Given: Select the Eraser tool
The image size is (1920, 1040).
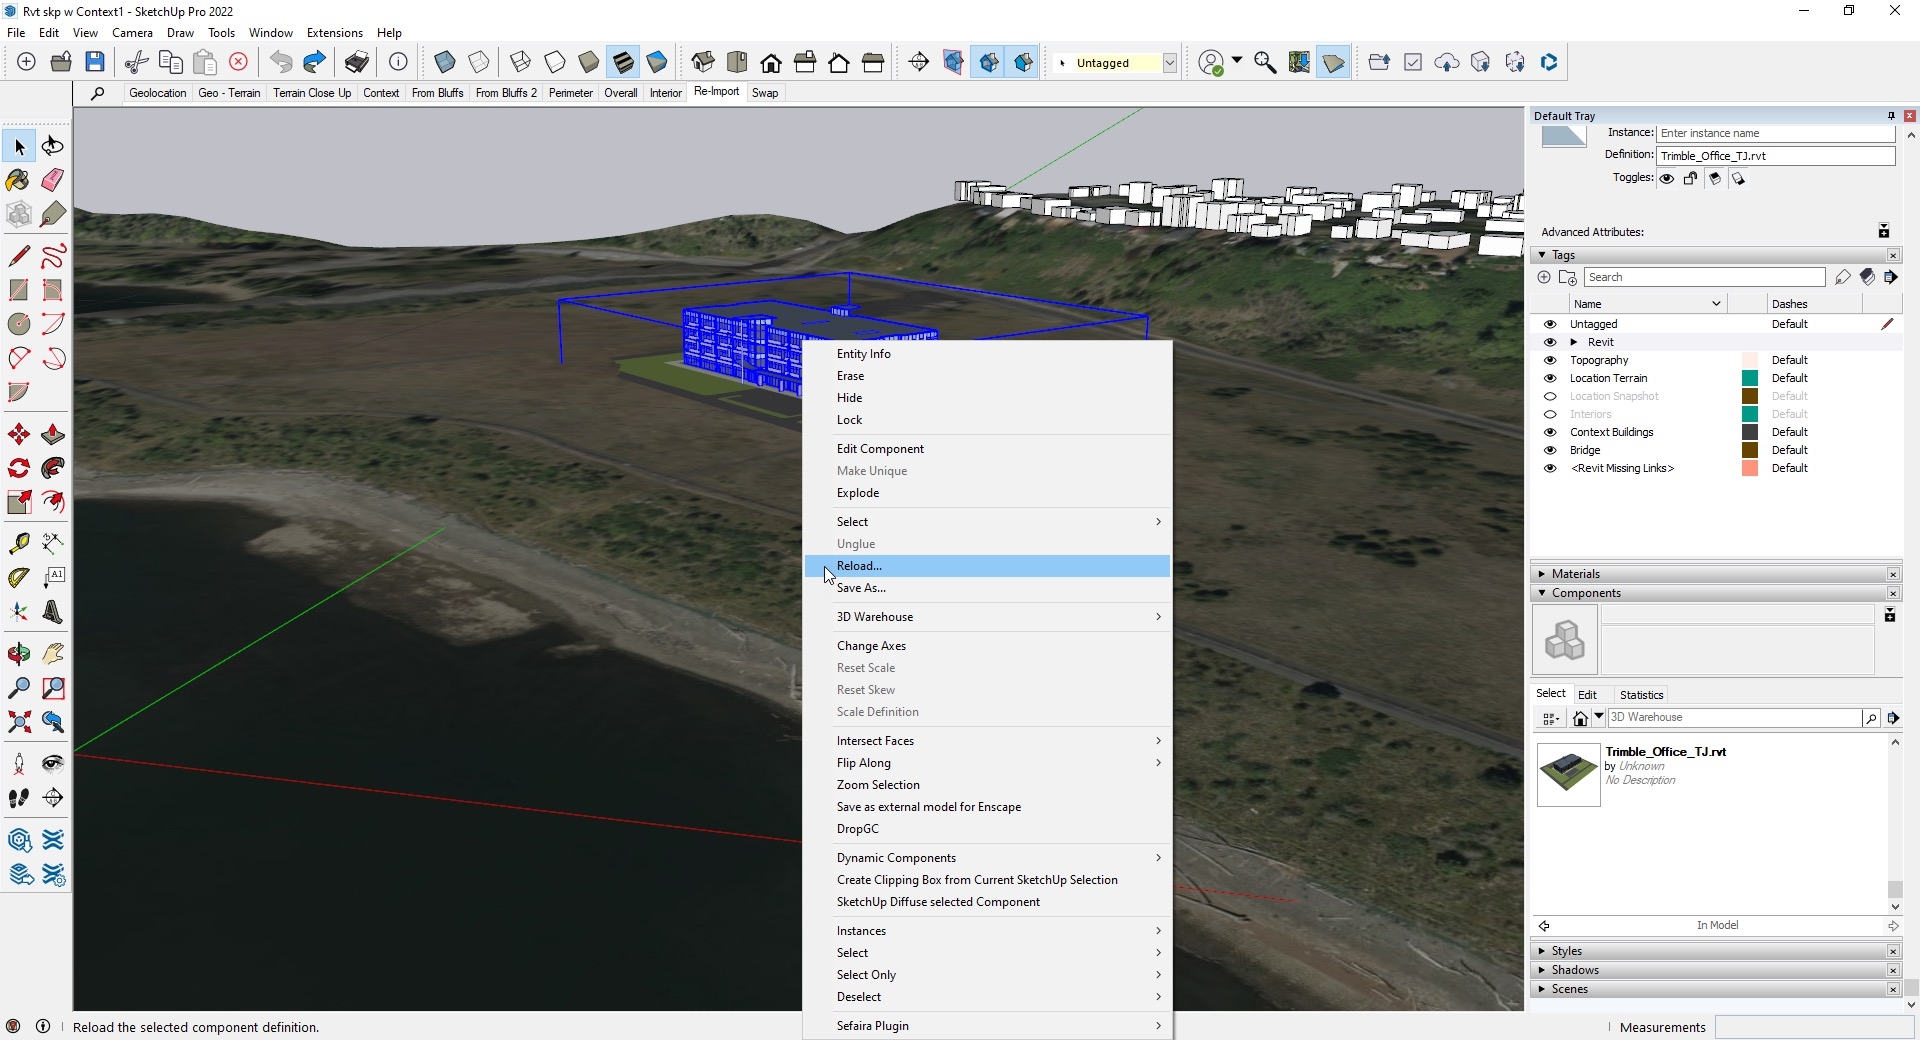Looking at the screenshot, I should [52, 180].
